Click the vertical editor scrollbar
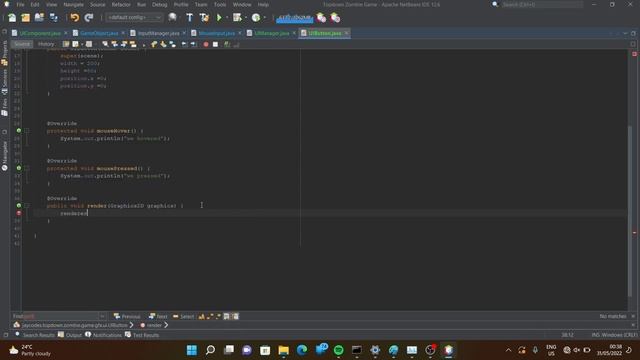The image size is (640, 360). pyautogui.click(x=630, y=210)
